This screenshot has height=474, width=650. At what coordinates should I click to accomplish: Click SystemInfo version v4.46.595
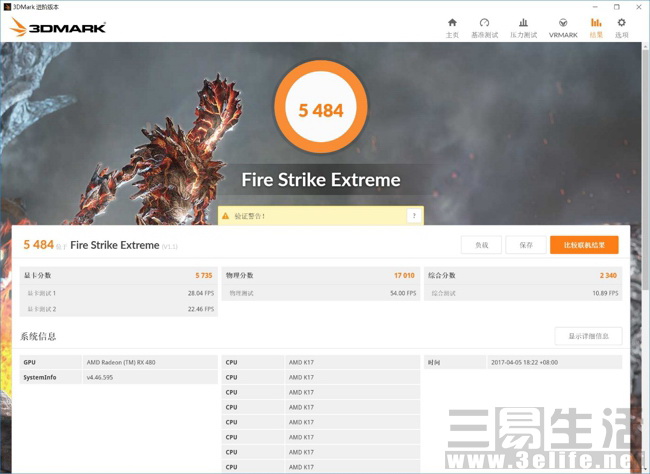point(100,377)
